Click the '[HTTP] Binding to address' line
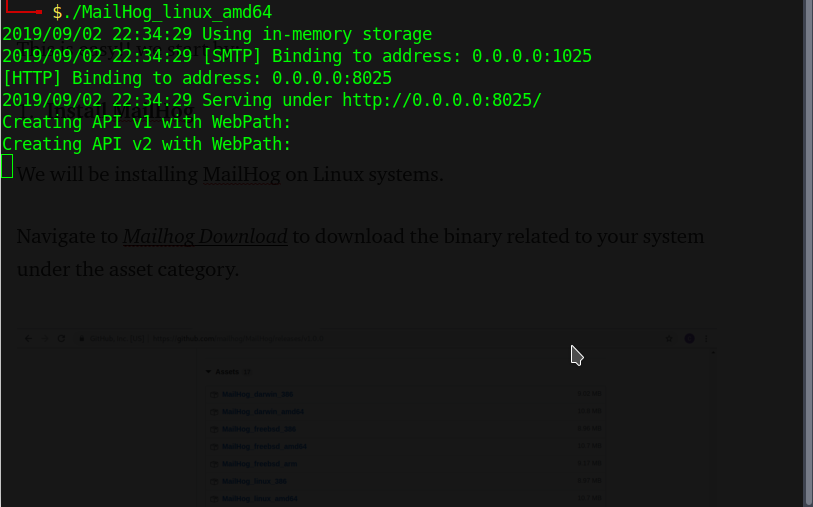This screenshot has width=813, height=507. [x=197, y=78]
